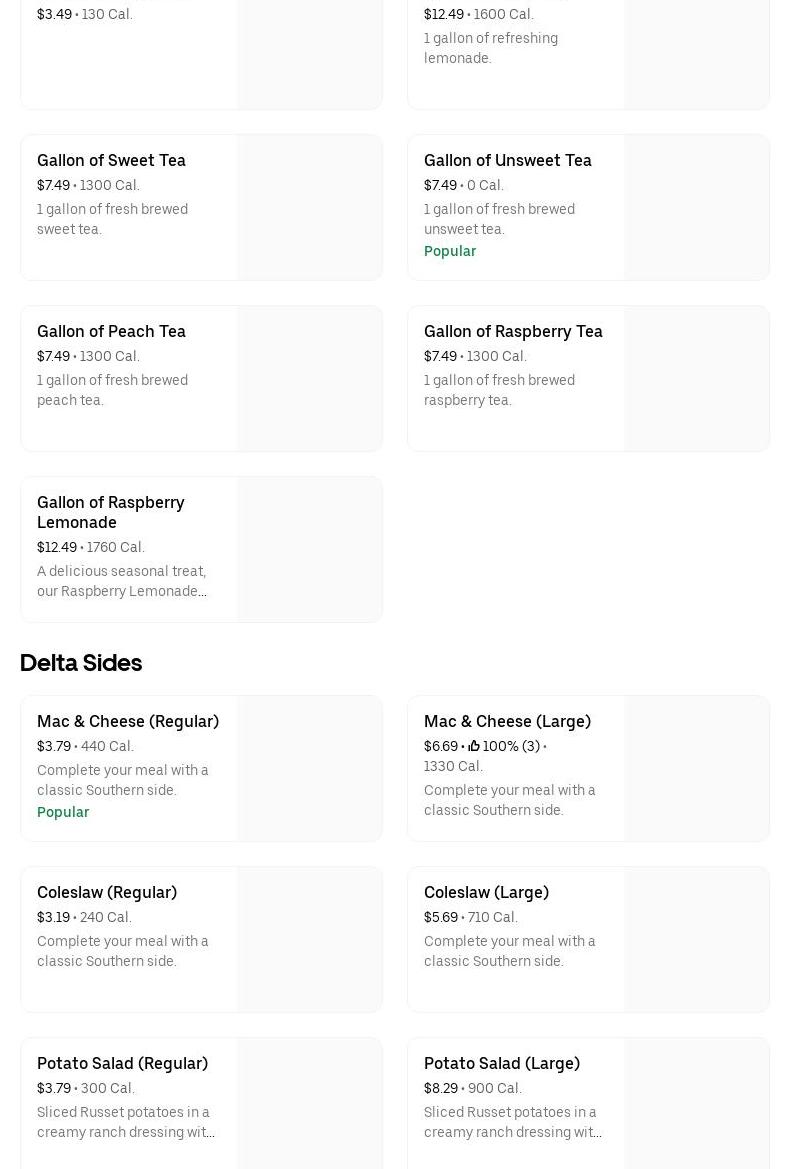Screen dimensions: 804x1169
Task: Click the Gallon of Unsweet Tea photo area
Action: point(697,208)
